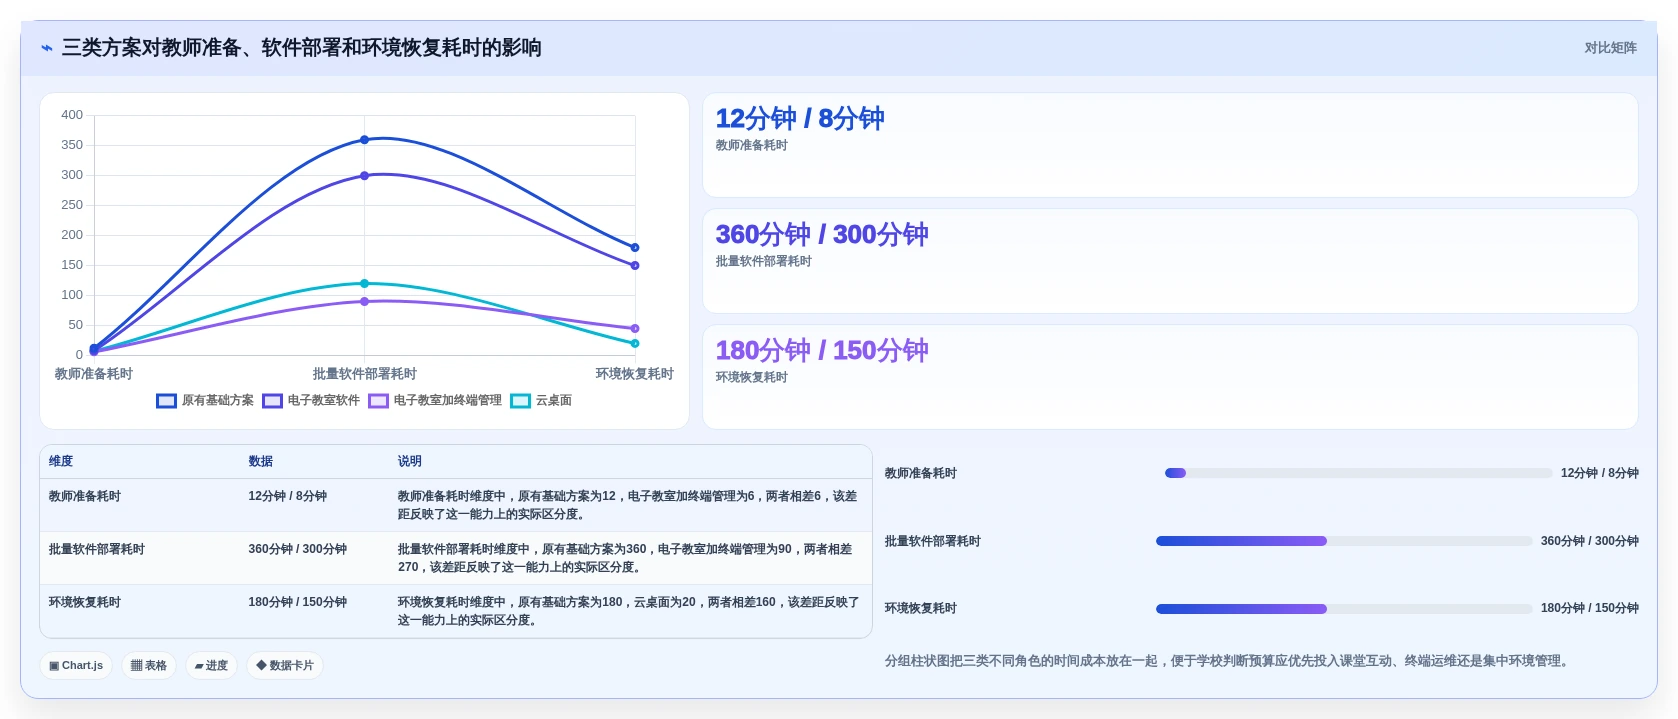The height and width of the screenshot is (719, 1678).
Task: Click the 电子教室软件 legend label
Action: 324,400
